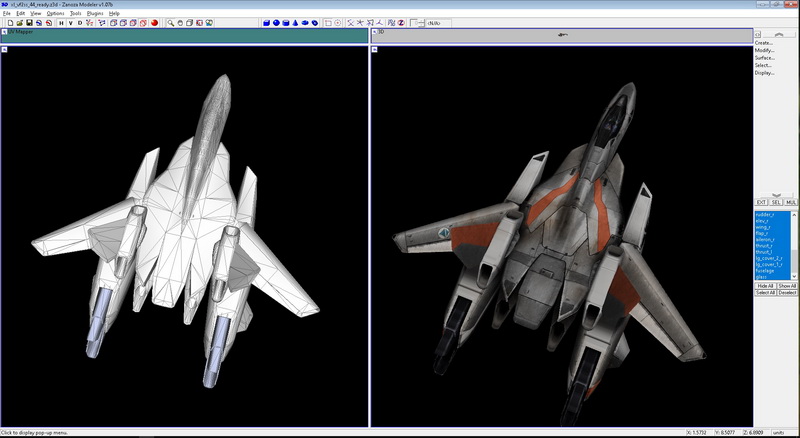Toggle the MUL selection mode button
Image resolution: width=800 pixels, height=438 pixels.
(x=790, y=202)
